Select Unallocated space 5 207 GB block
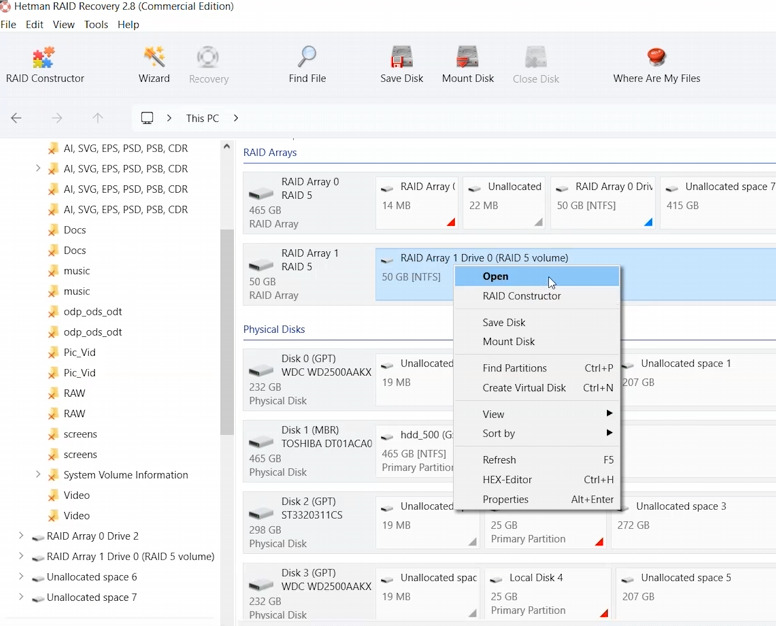This screenshot has height=626, width=776. point(696,593)
